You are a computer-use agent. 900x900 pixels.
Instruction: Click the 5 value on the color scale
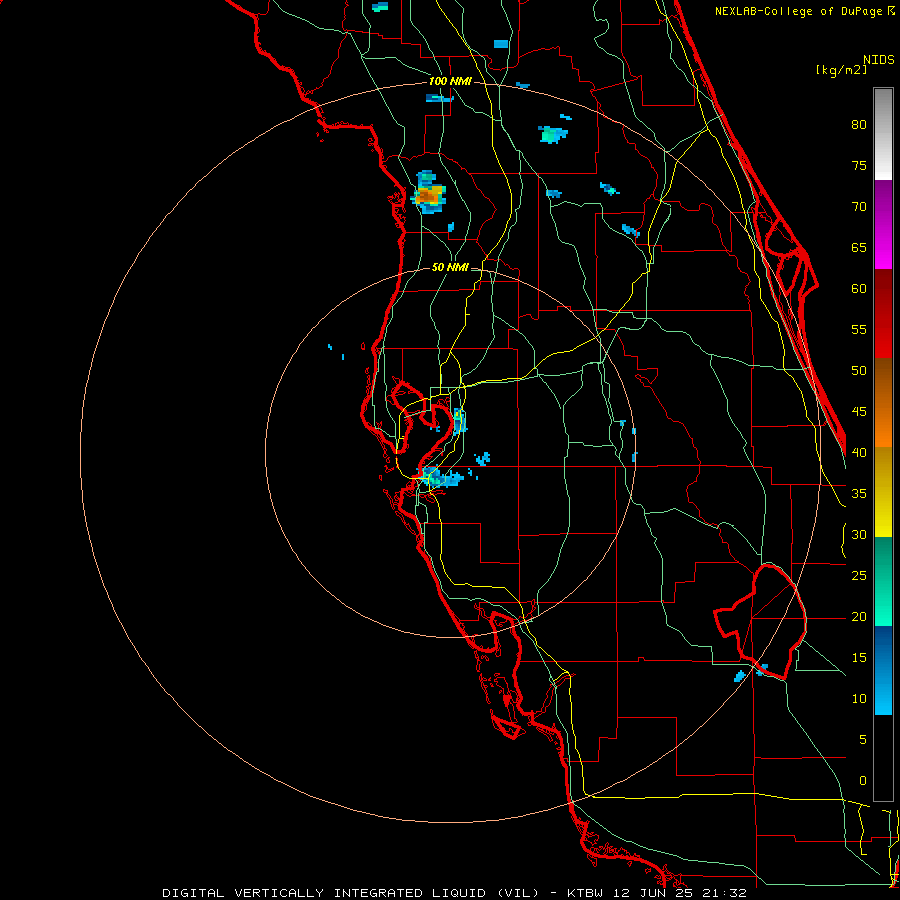(863, 740)
